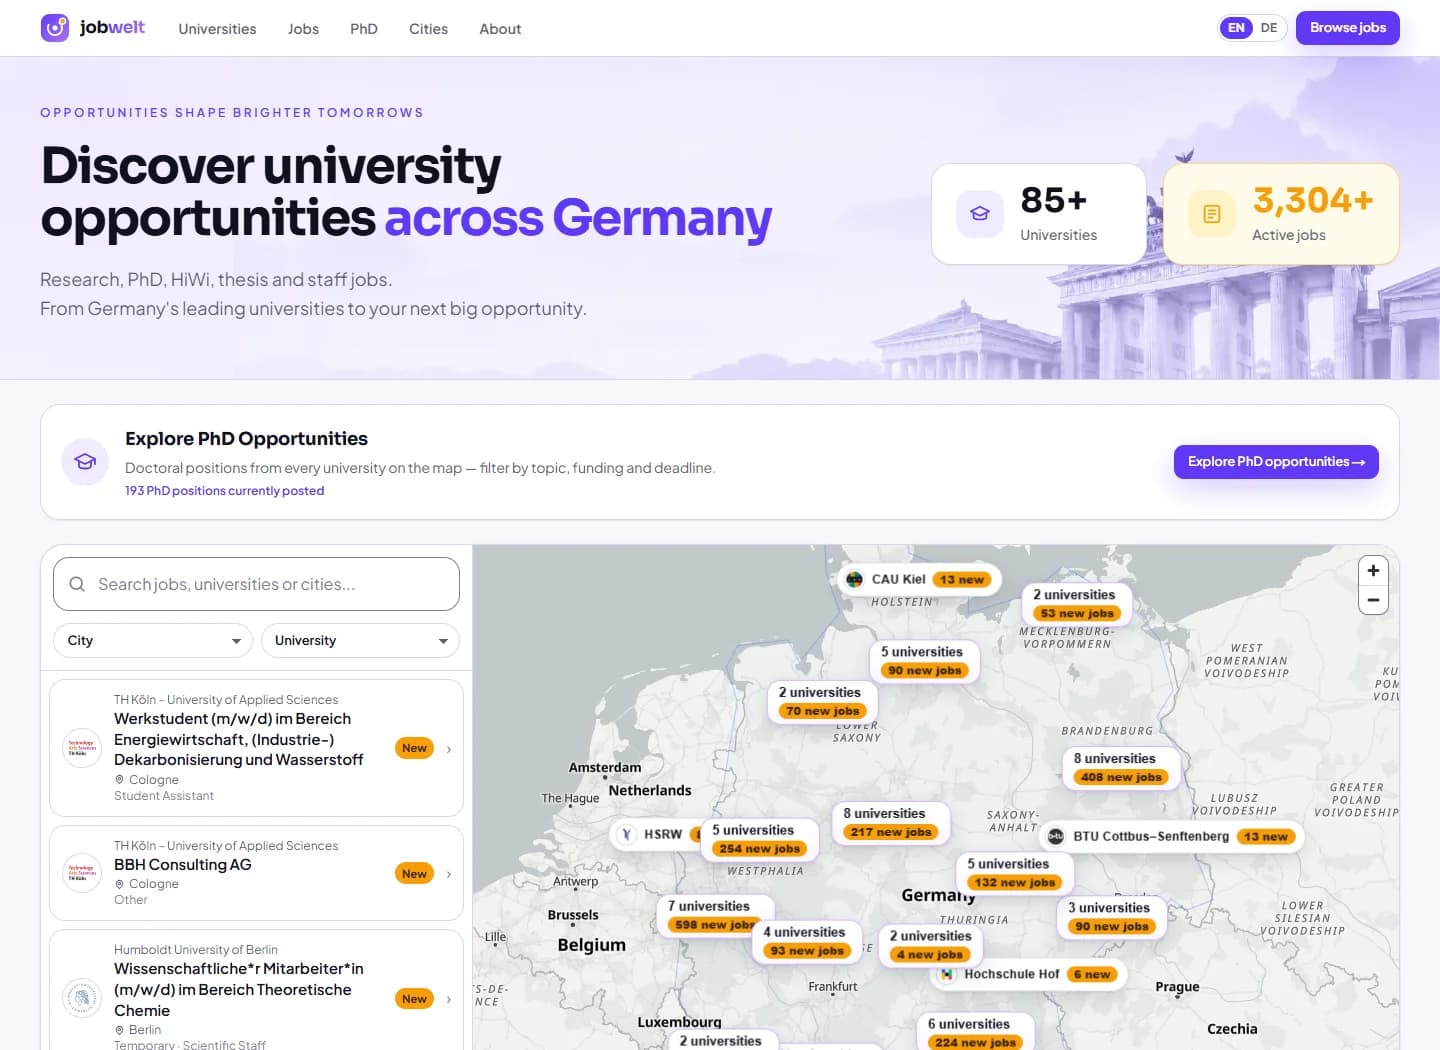The image size is (1440, 1050).
Task: Select the 5 universities 132 new jobs marker
Action: 1015,873
